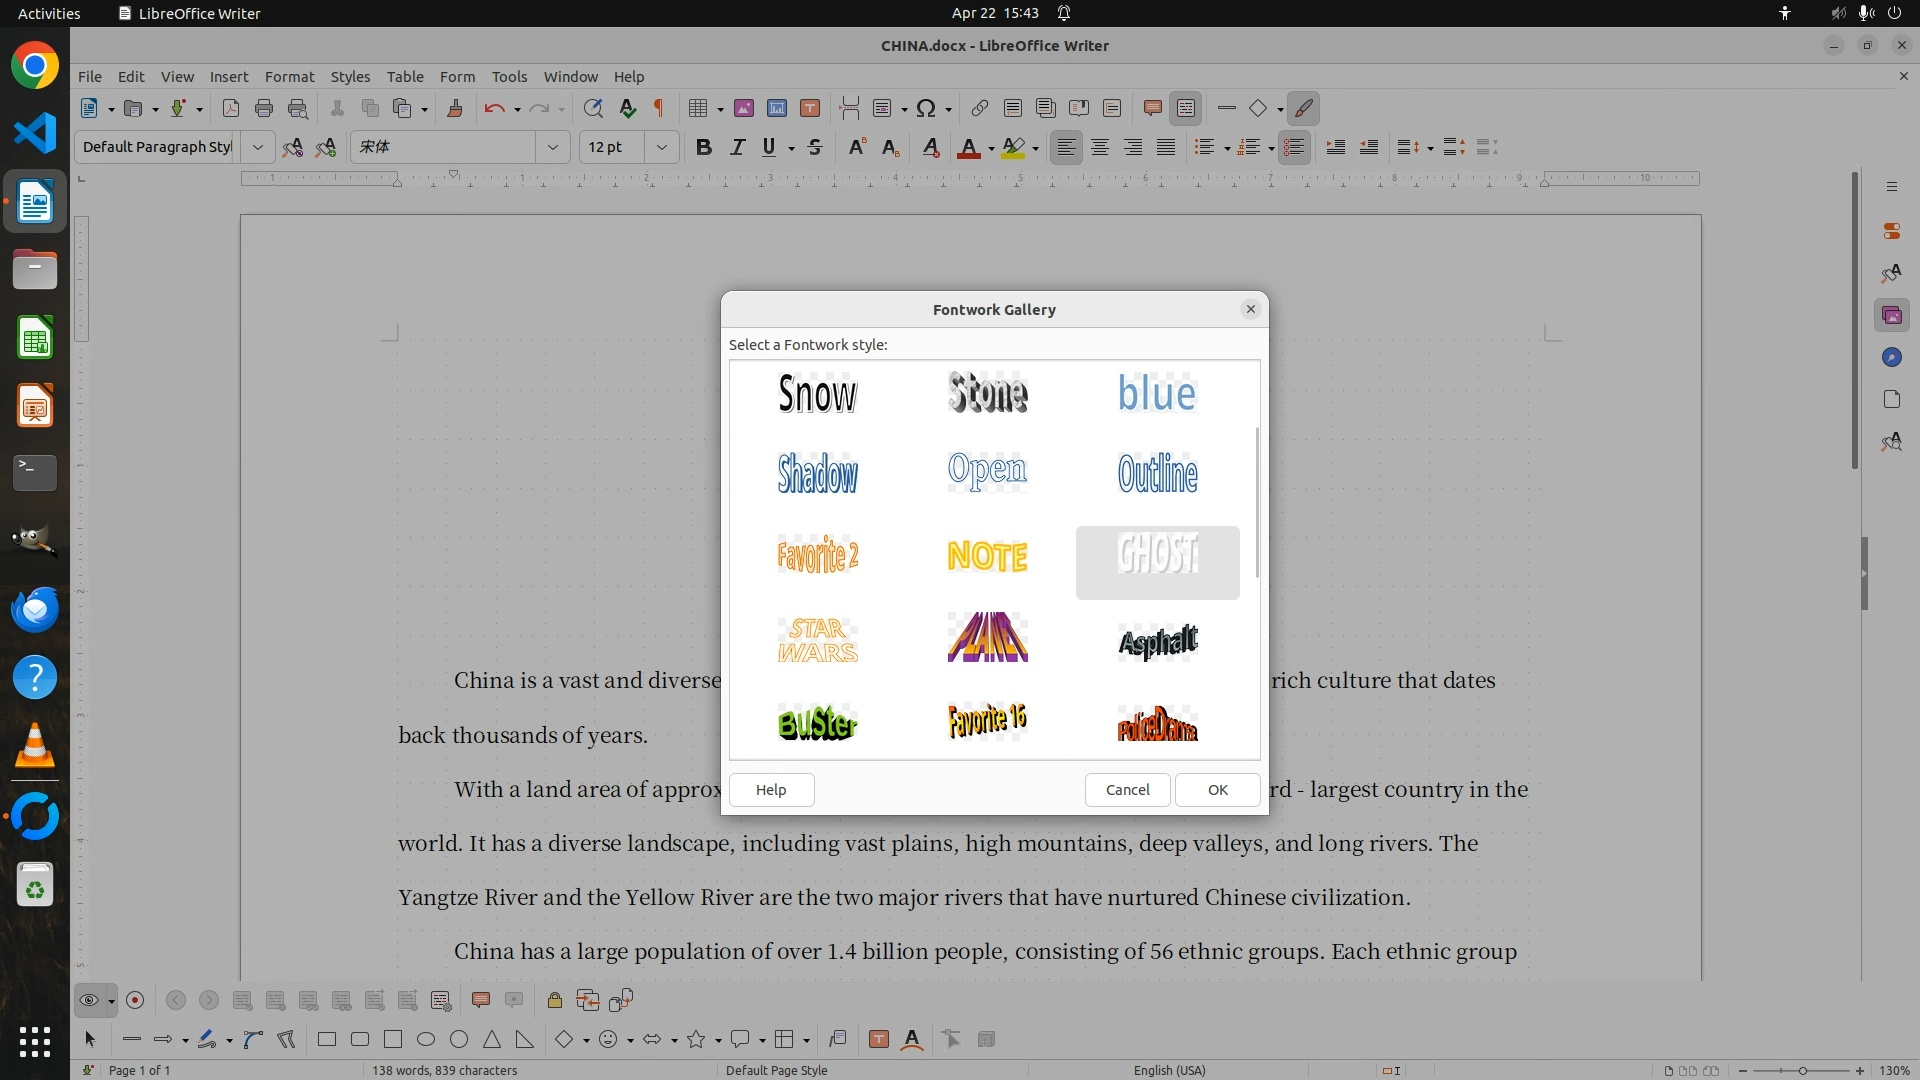Open the Format menu
This screenshot has width=1920, height=1080.
coord(289,76)
